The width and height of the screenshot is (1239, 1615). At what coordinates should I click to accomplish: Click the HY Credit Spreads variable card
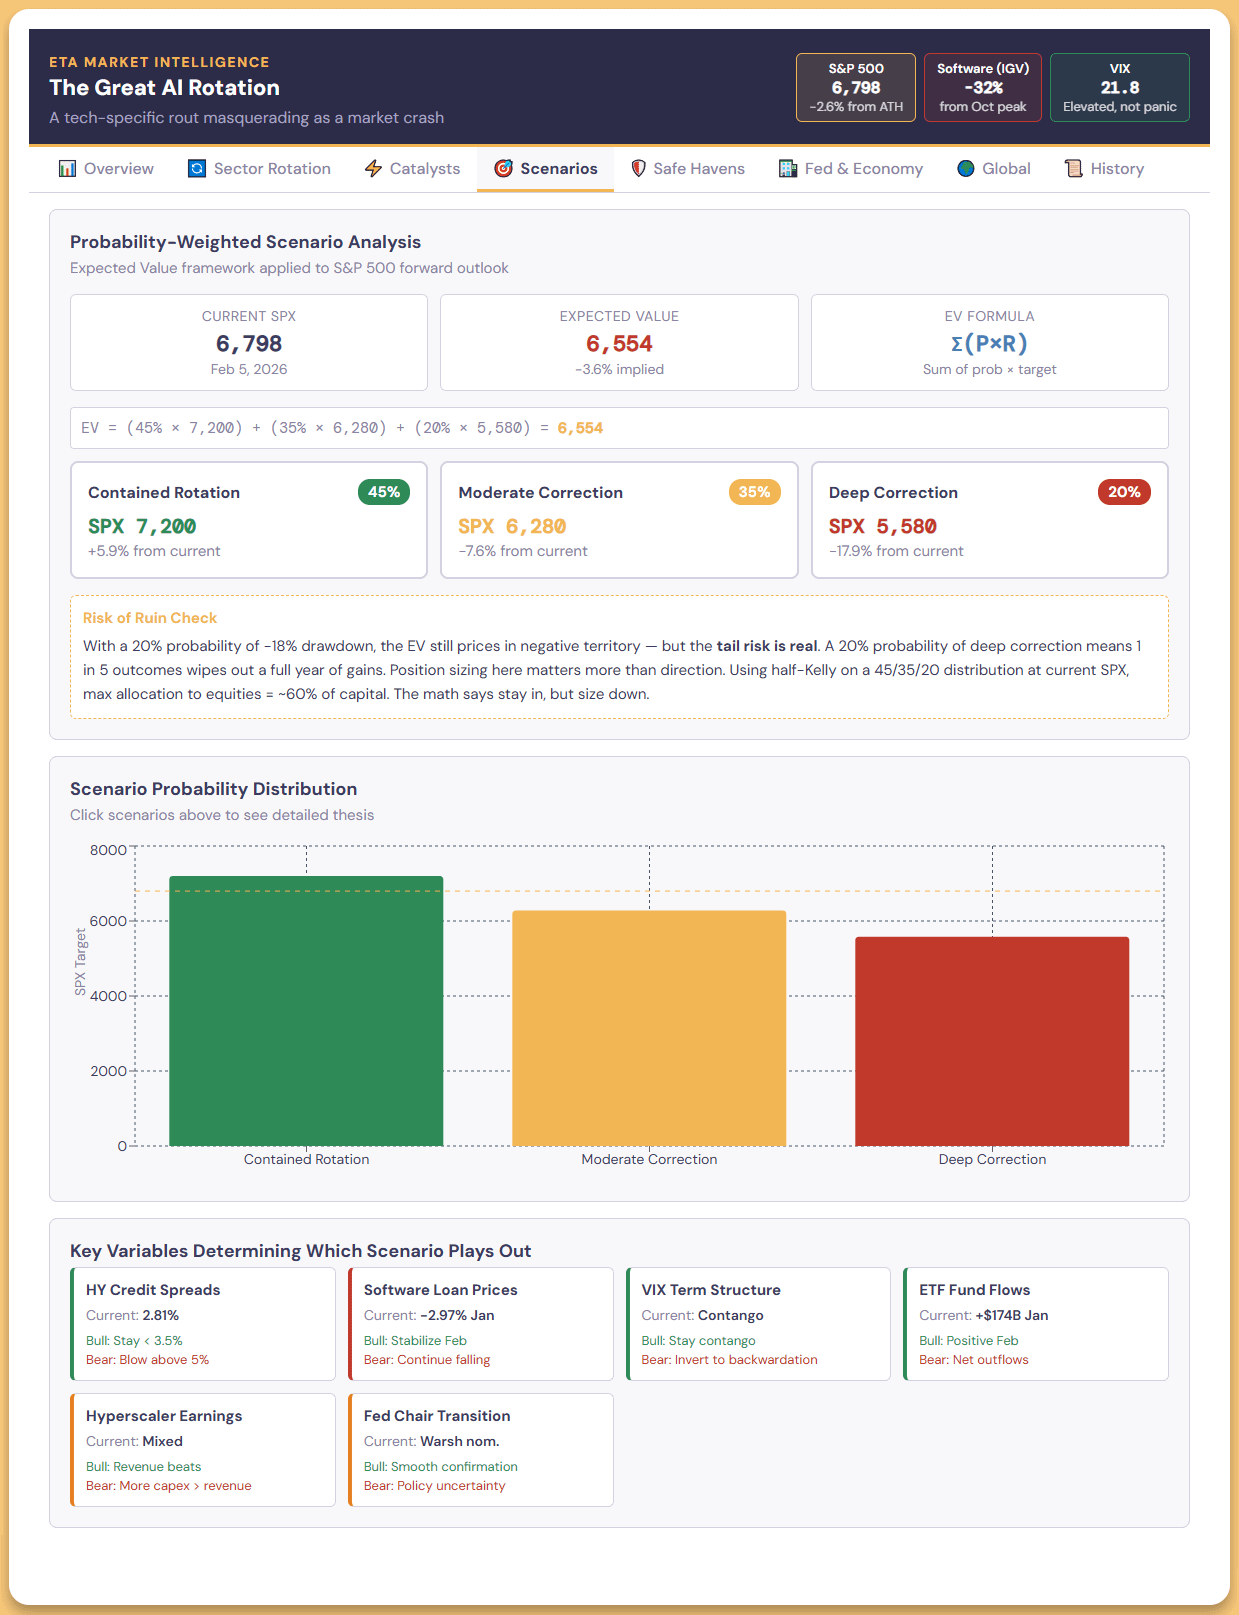[x=203, y=1324]
